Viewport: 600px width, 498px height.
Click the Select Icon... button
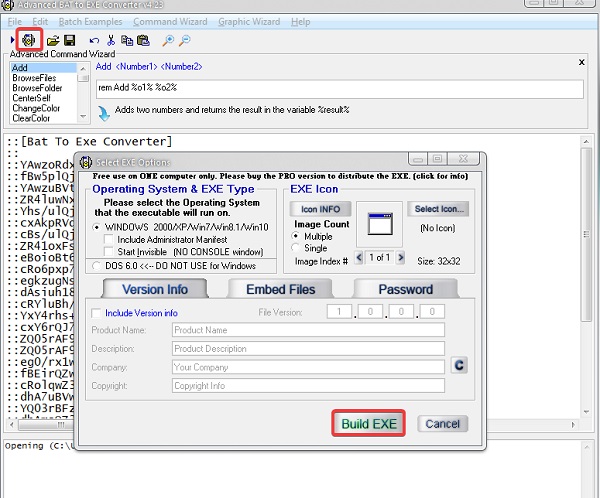coord(437,208)
